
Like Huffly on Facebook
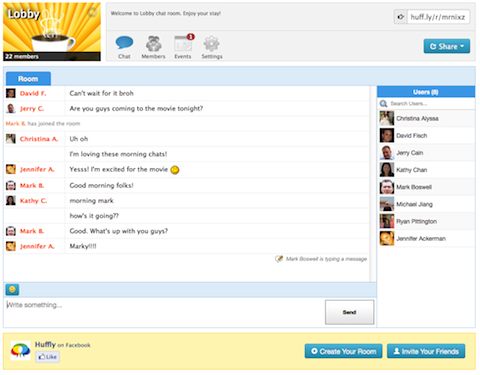(x=48, y=357)
